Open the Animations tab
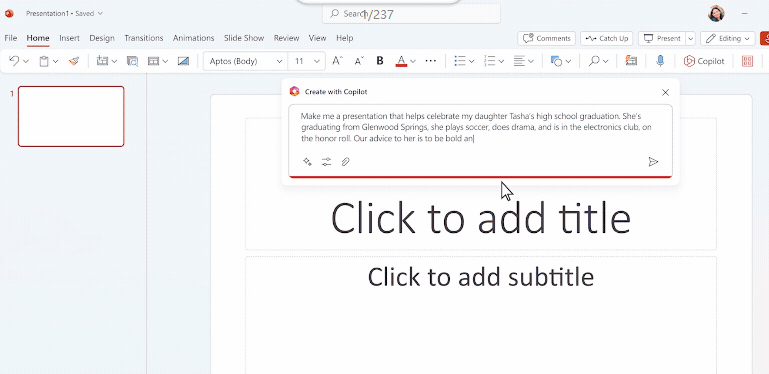Screen dimensions: 769x374 click(x=194, y=38)
